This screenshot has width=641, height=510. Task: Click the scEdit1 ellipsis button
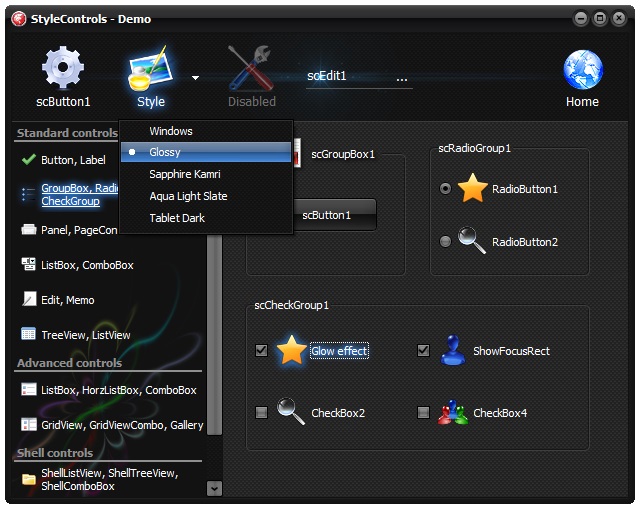[x=402, y=78]
